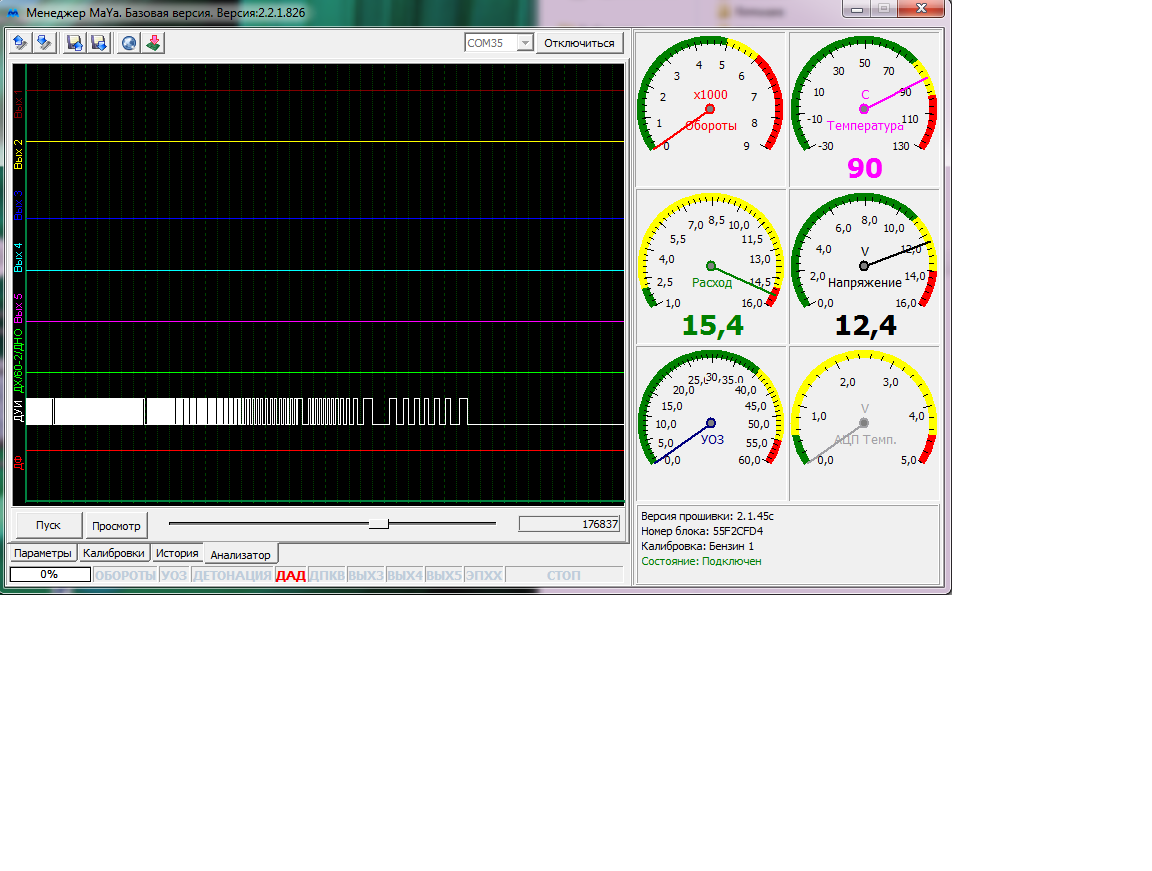Click the Отключиться button
The image size is (1152, 871).
coord(580,43)
